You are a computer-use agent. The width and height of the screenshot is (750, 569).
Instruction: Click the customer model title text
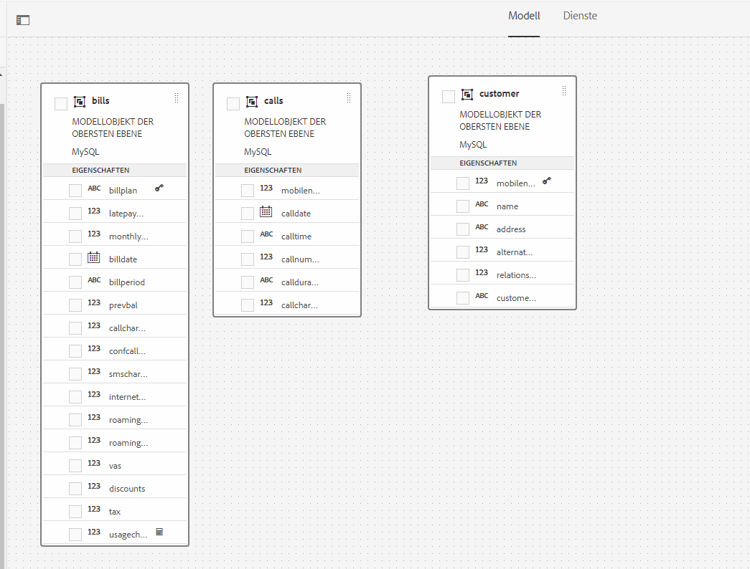tap(499, 94)
